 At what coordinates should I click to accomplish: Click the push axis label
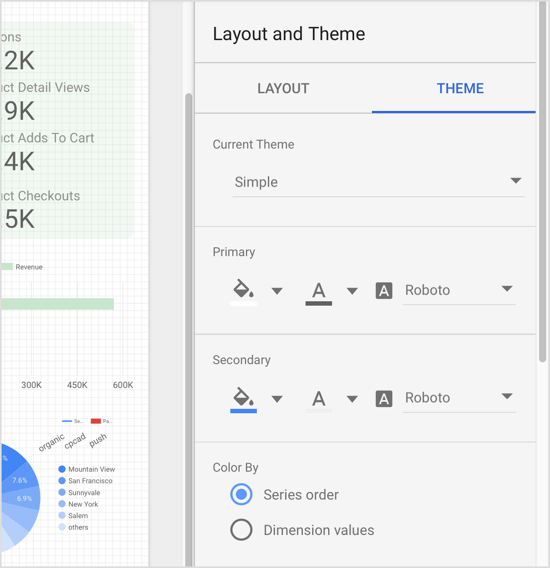click(x=98, y=440)
